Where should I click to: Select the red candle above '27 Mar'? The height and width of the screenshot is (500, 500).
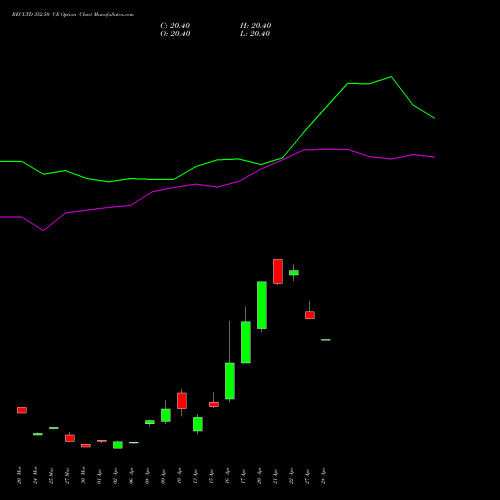tap(70, 438)
